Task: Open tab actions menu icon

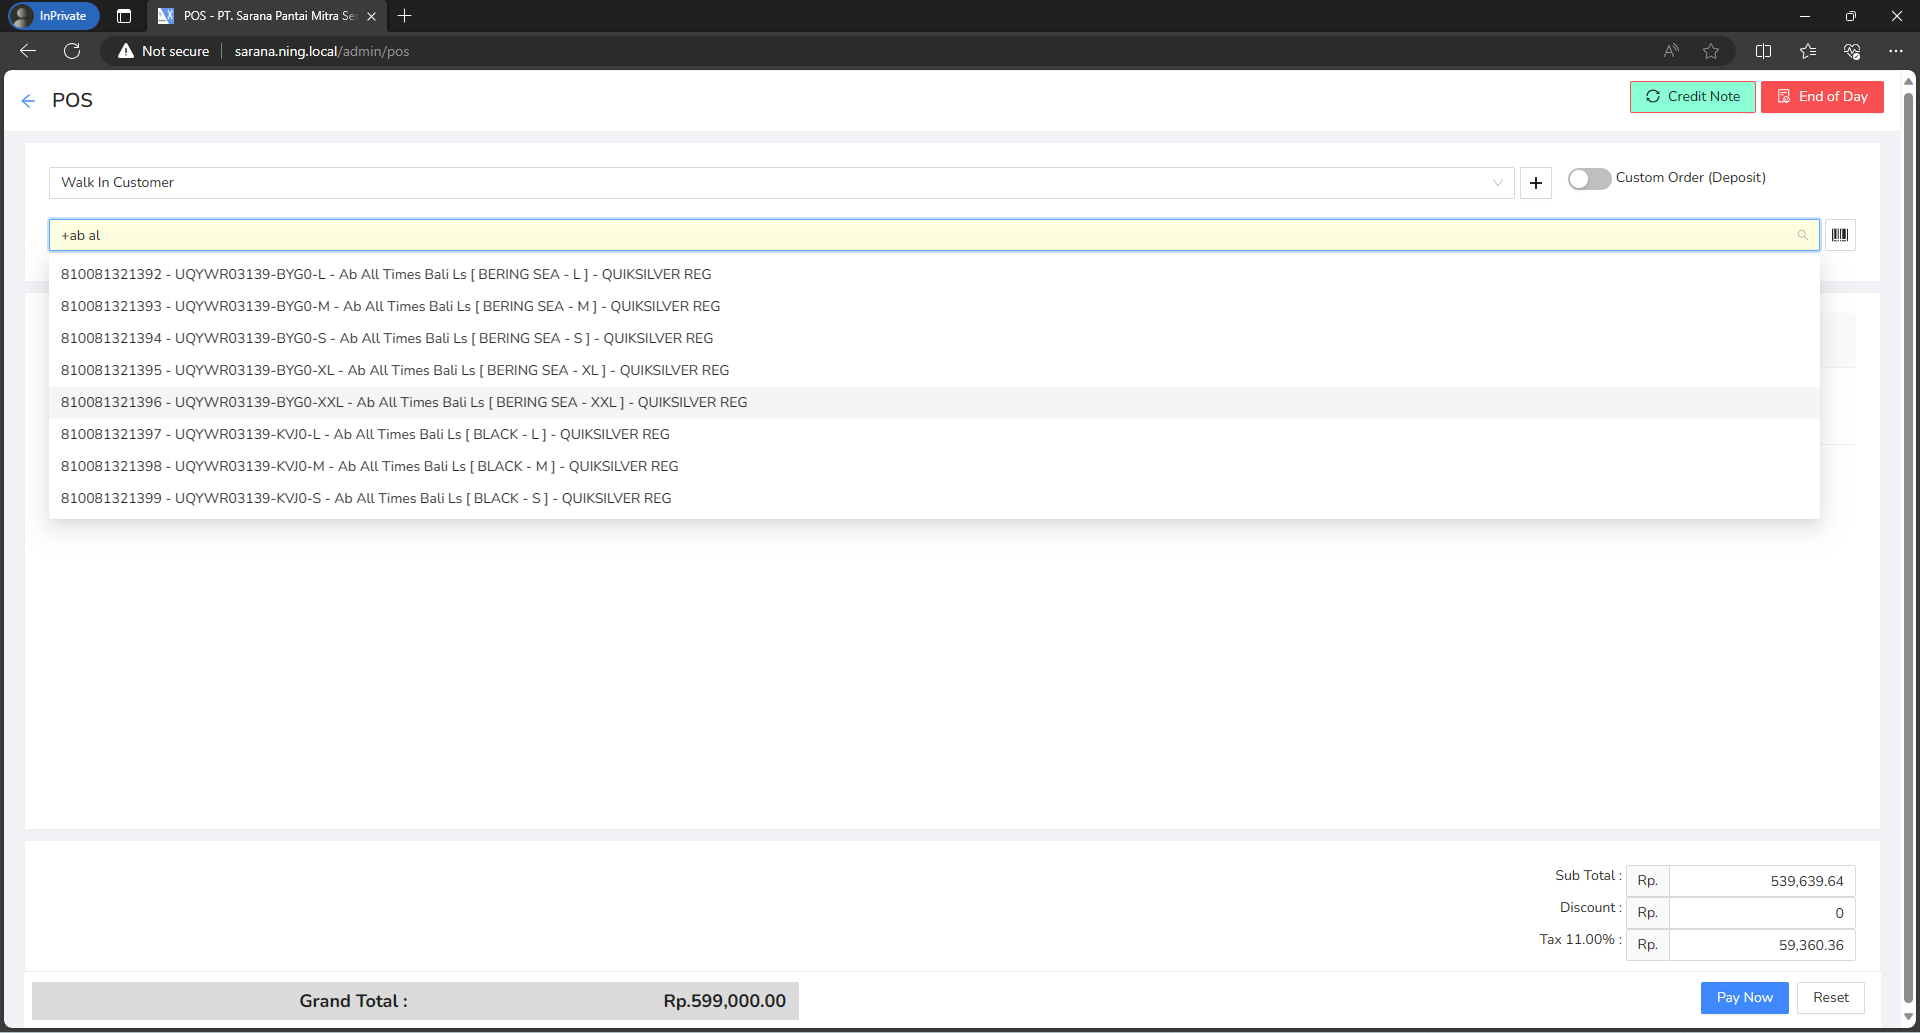Action: click(124, 16)
